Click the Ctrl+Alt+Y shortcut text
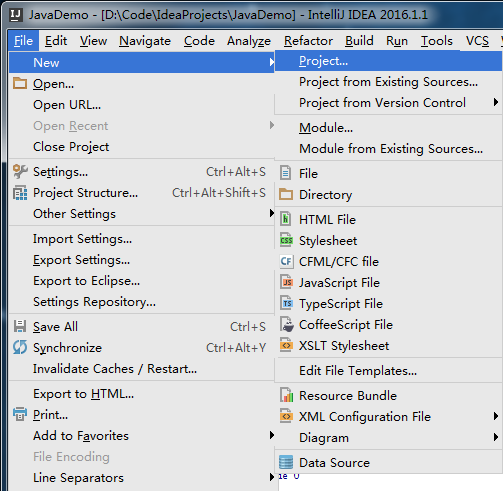503x491 pixels. pos(236,347)
